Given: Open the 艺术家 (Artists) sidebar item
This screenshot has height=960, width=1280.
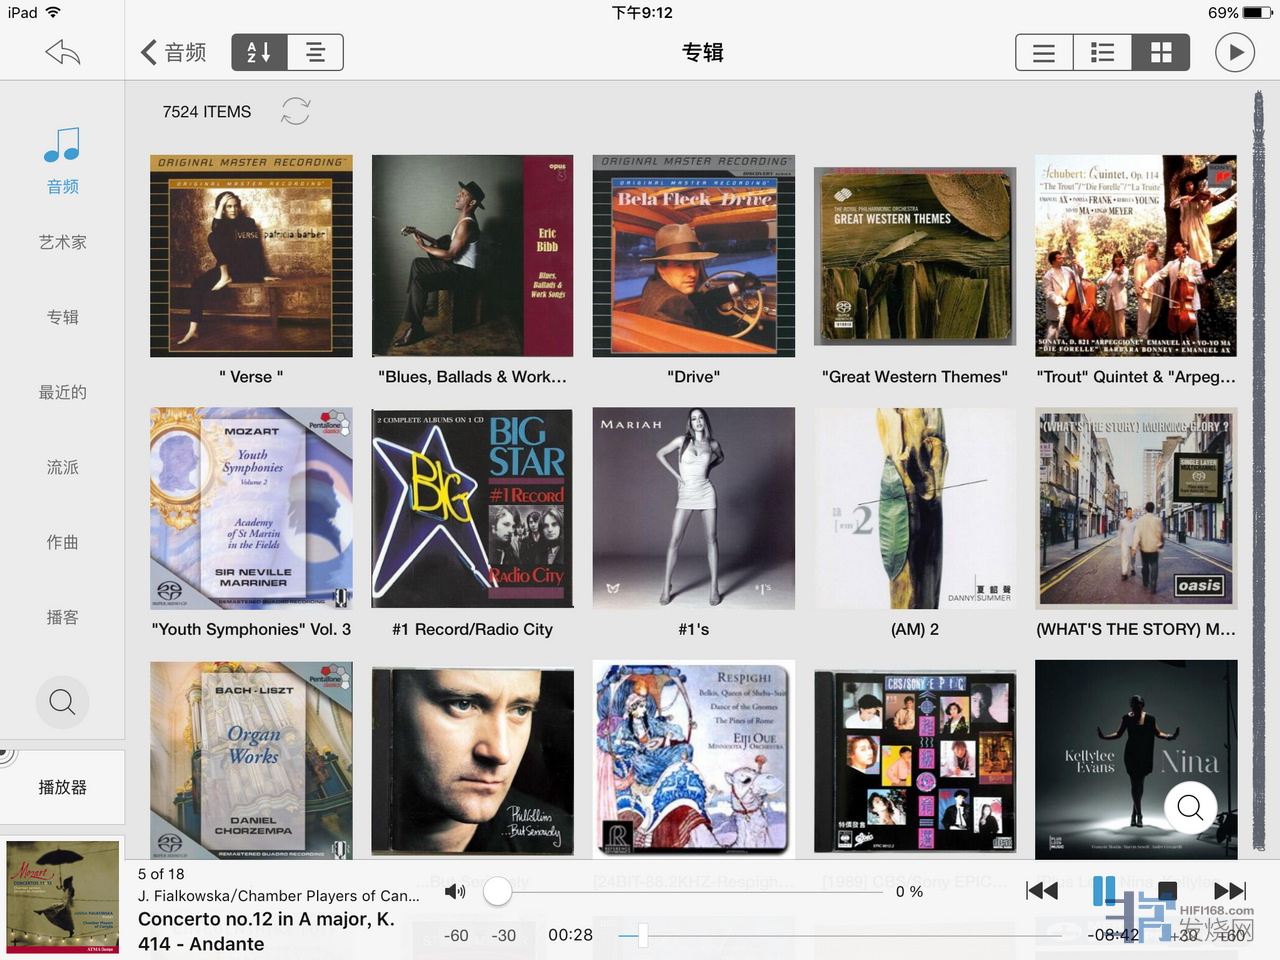Looking at the screenshot, I should [62, 242].
